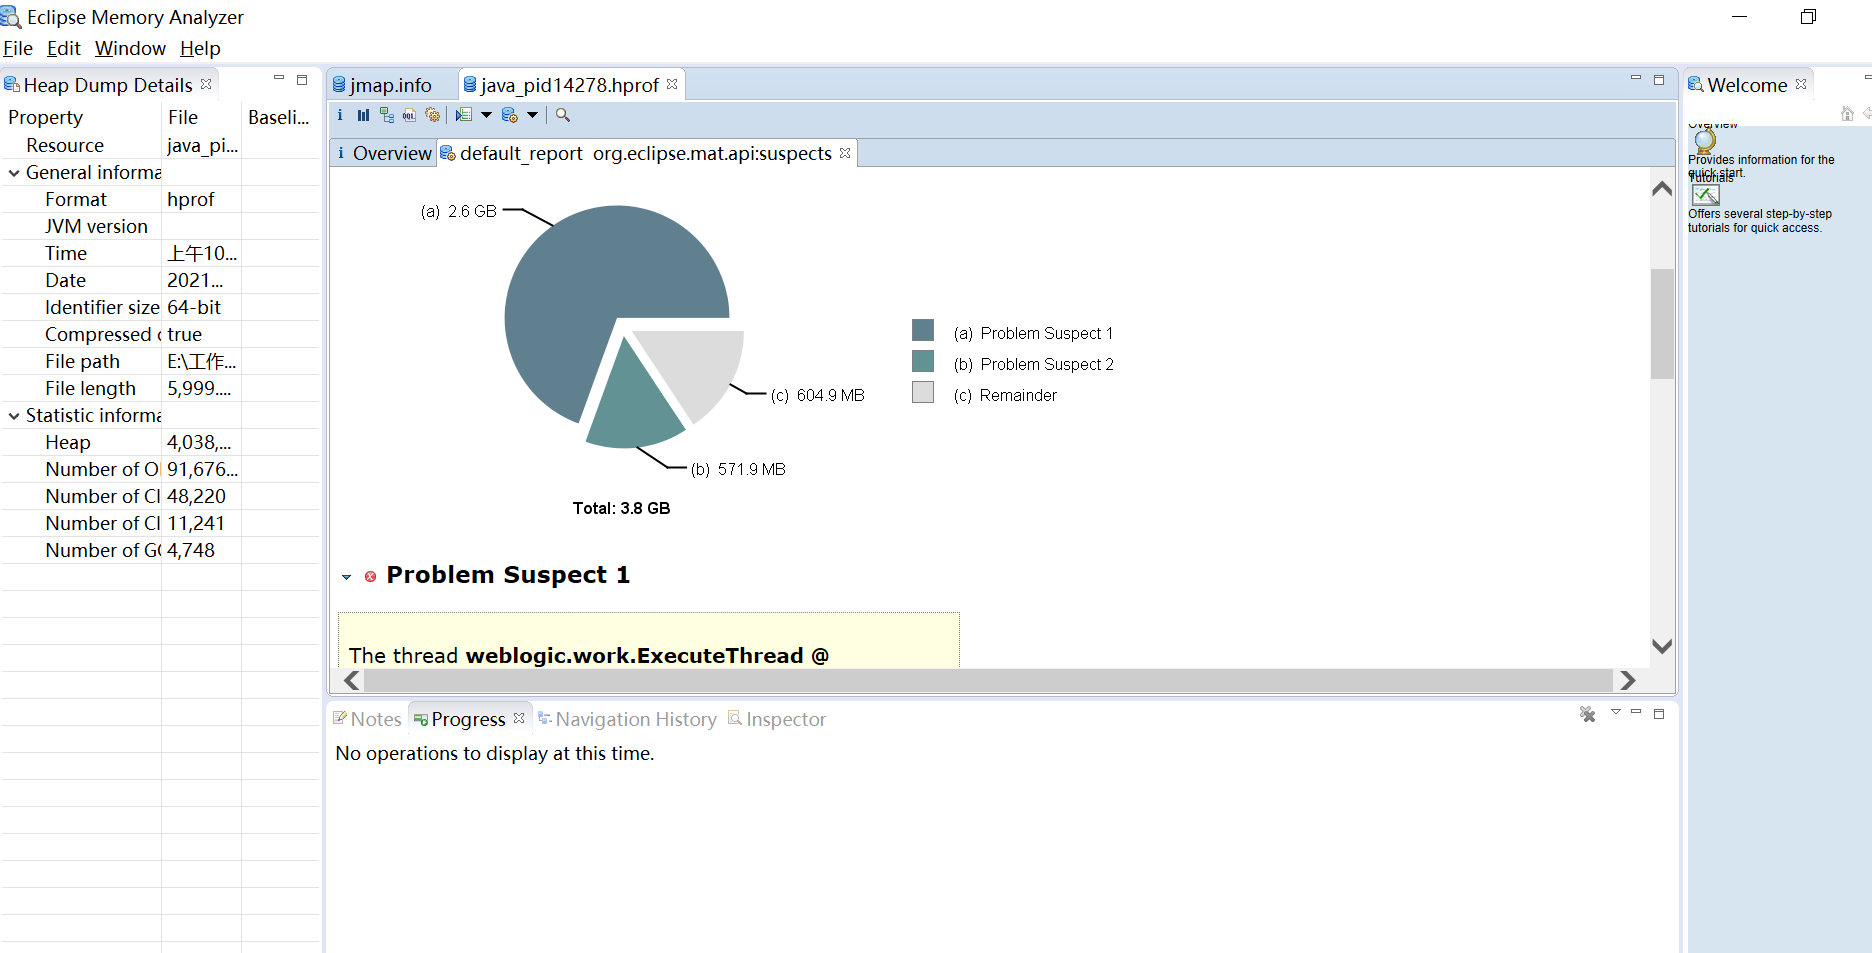Select the Histogram toolbar icon
Viewport: 1872px width, 953px height.
click(x=363, y=115)
